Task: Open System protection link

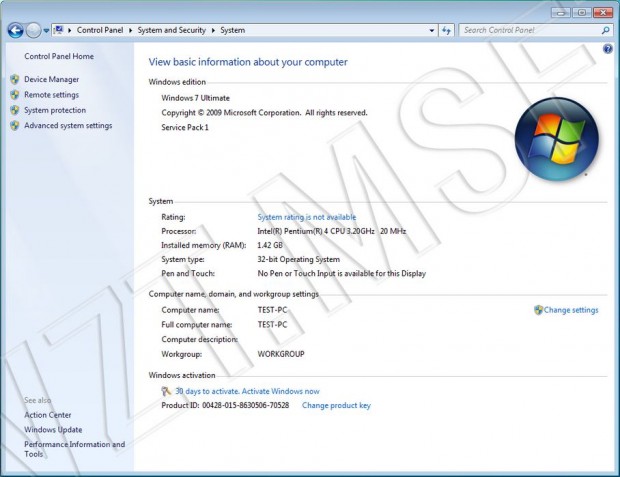Action: (55, 110)
